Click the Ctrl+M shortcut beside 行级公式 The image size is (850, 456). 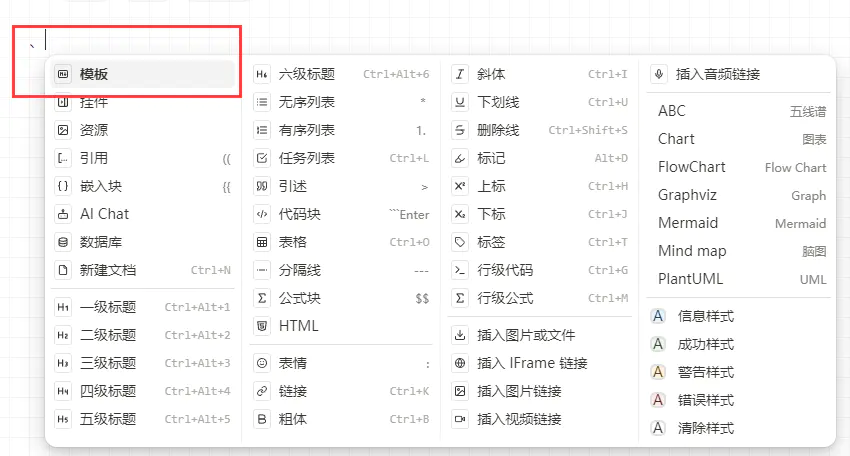(x=608, y=298)
